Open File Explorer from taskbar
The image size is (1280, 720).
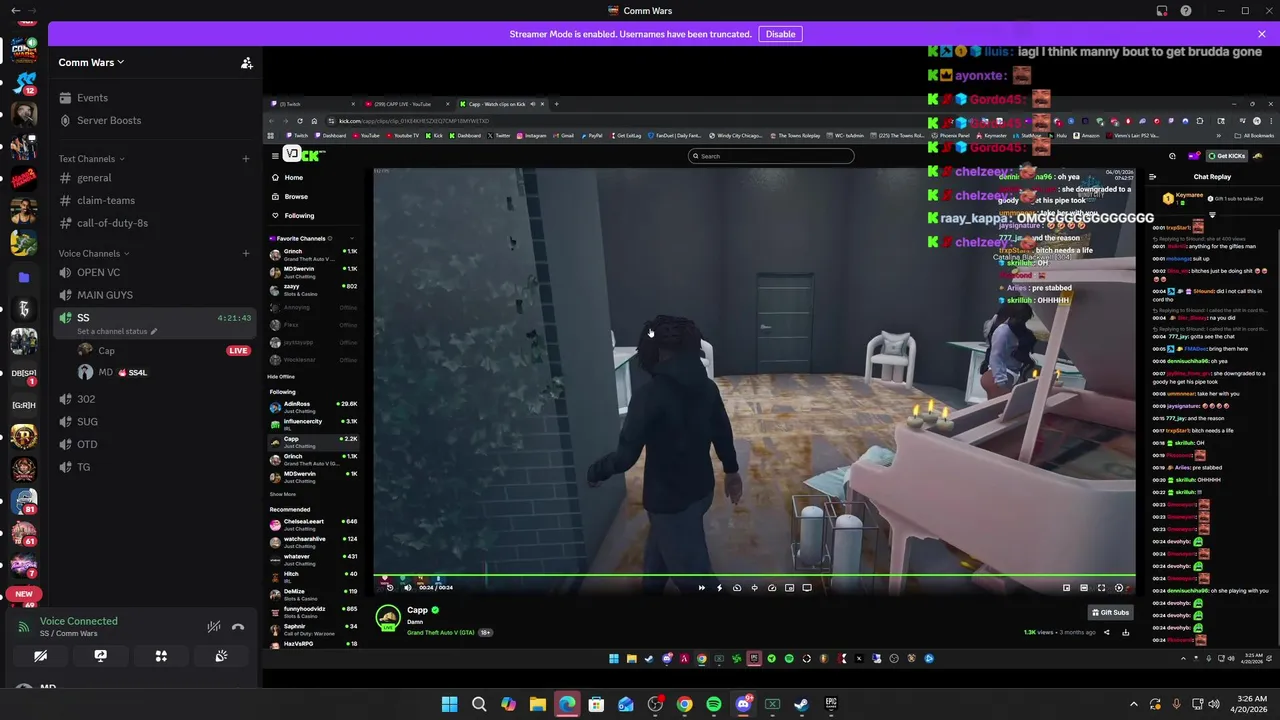(x=537, y=704)
